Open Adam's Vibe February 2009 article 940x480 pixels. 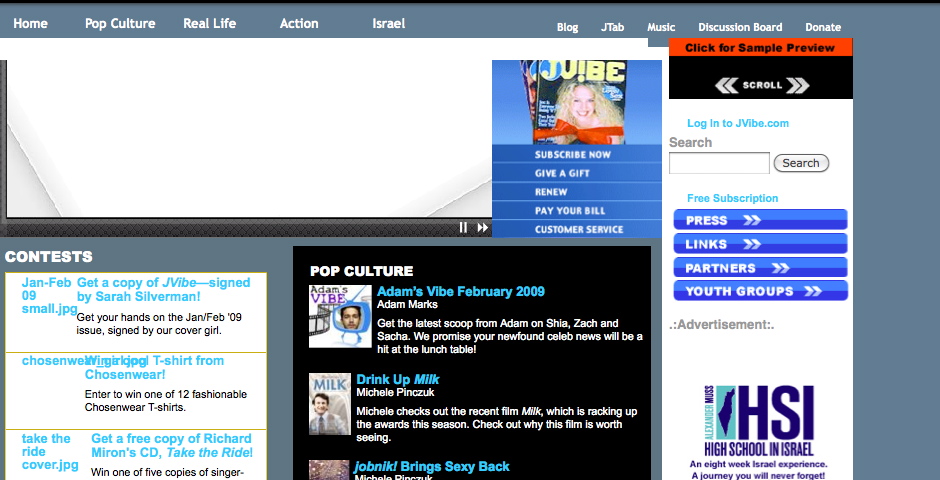[x=461, y=292]
